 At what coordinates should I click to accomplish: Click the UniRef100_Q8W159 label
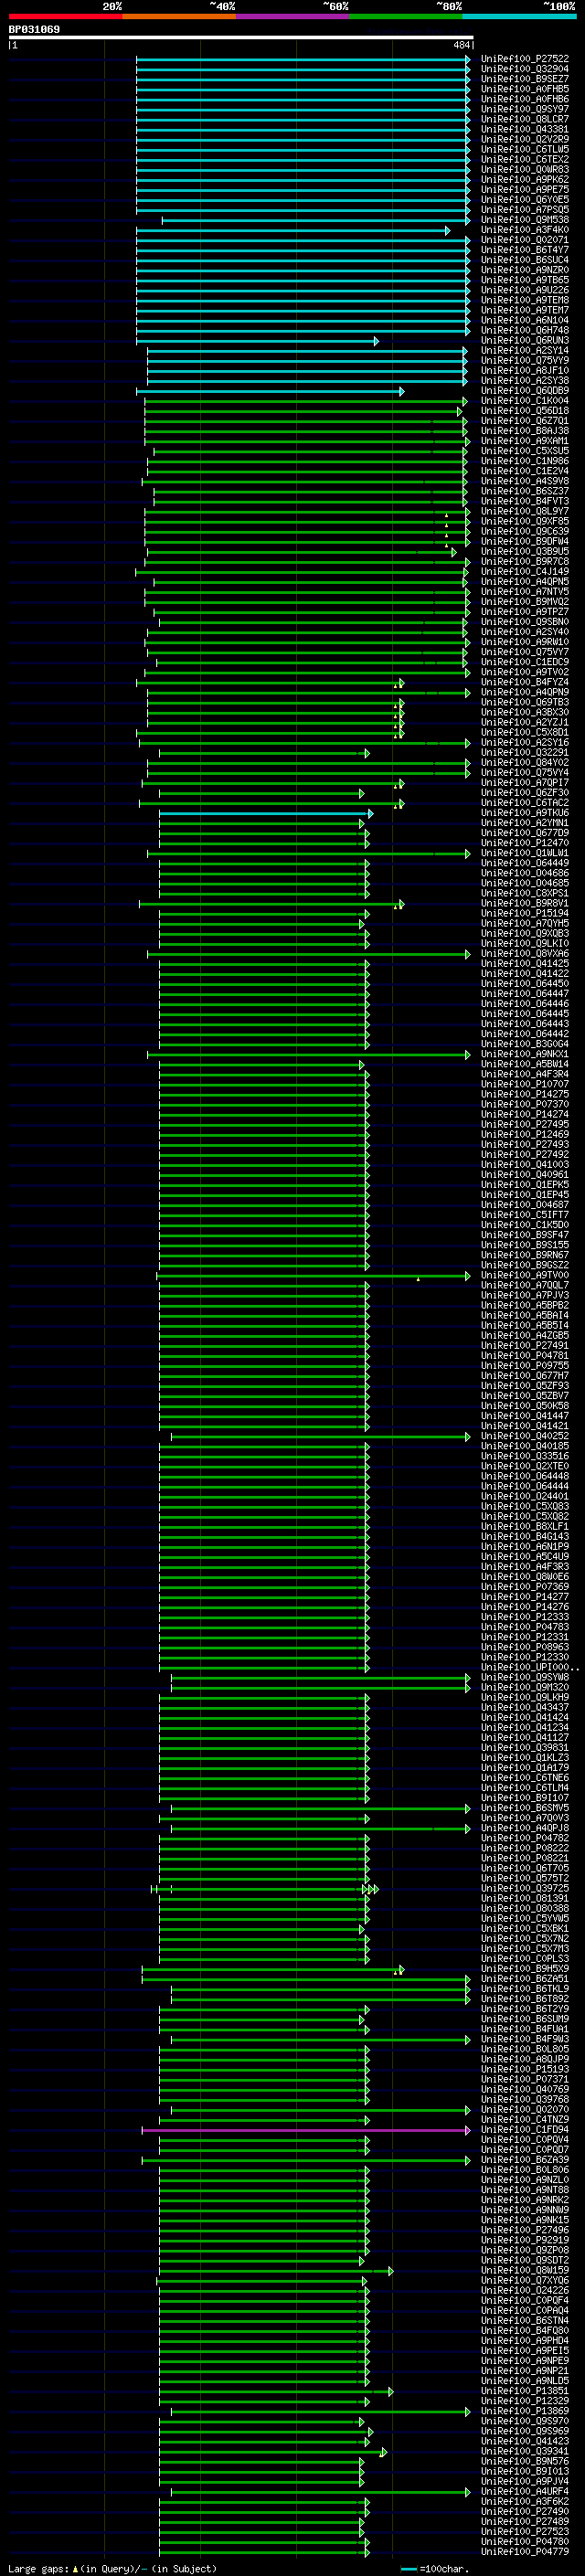524,2272
